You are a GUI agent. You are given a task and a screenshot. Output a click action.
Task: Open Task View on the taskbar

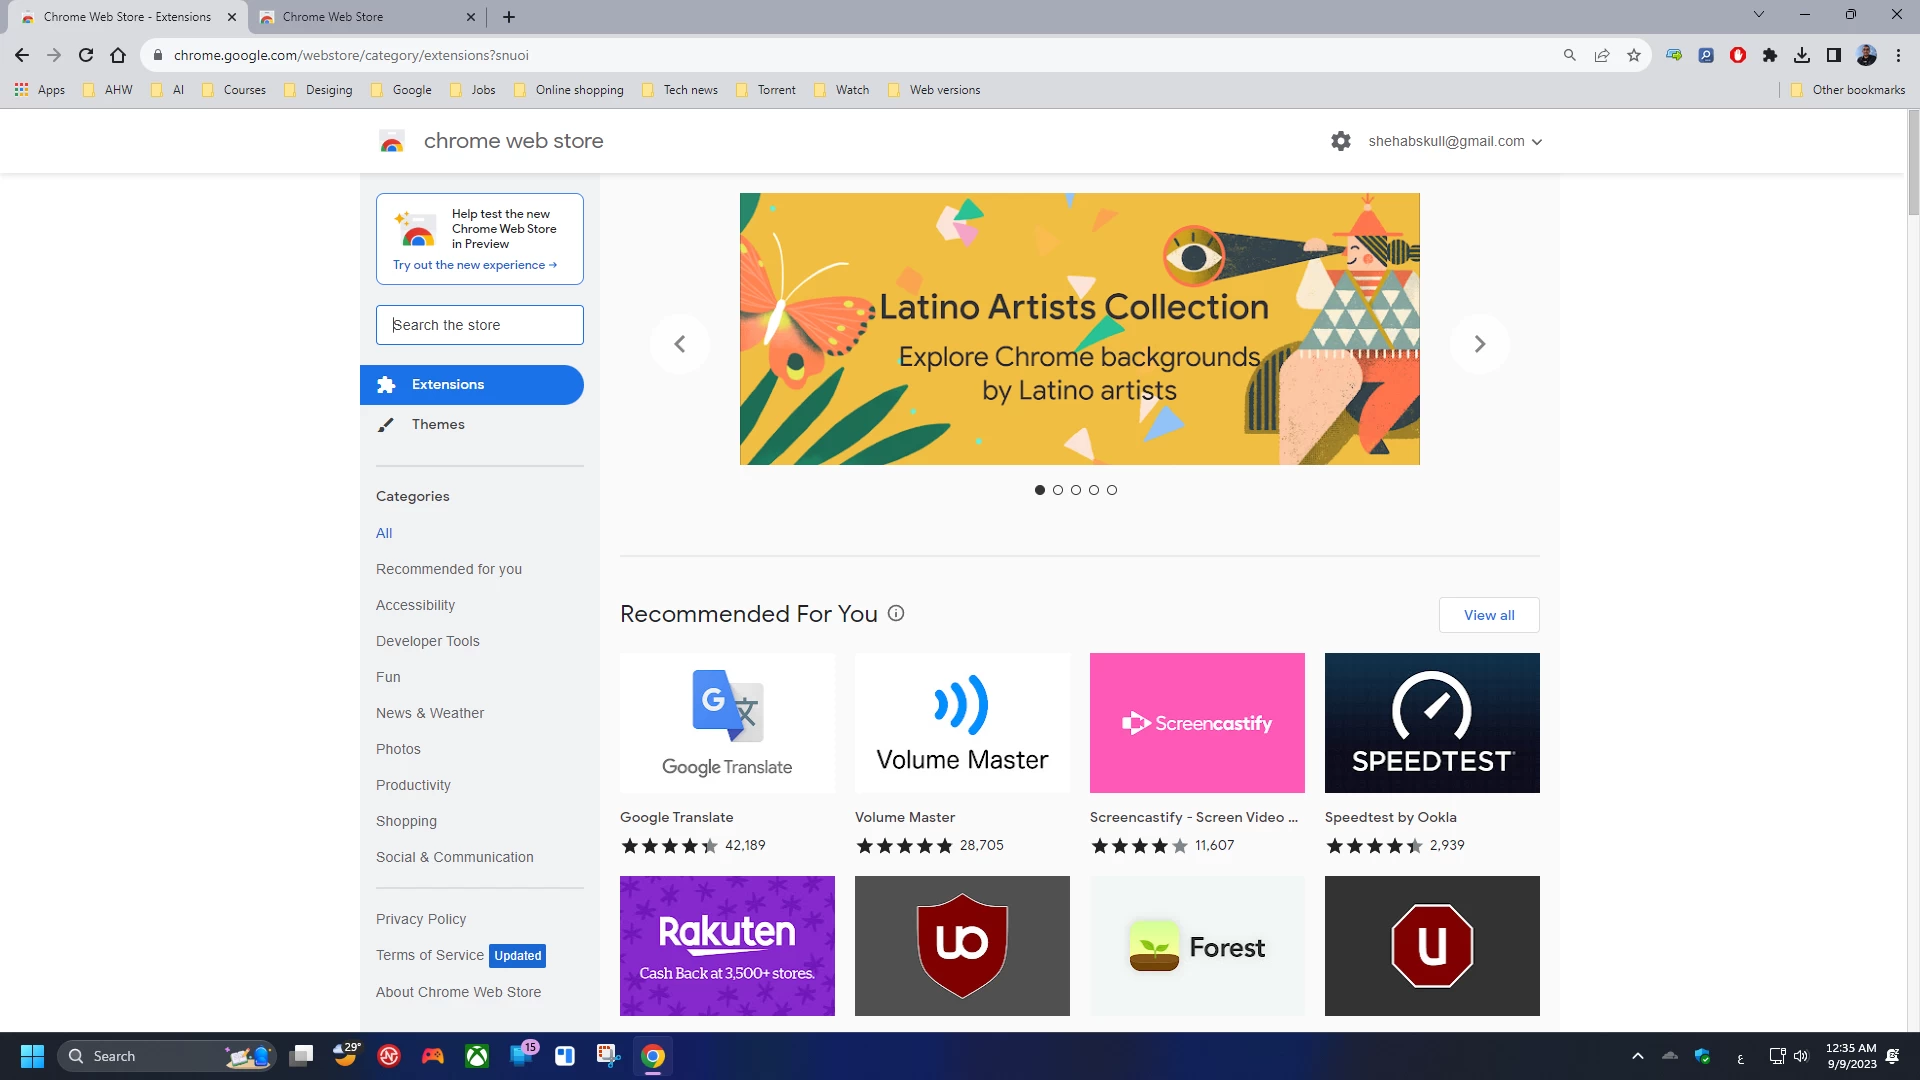pos(301,1056)
